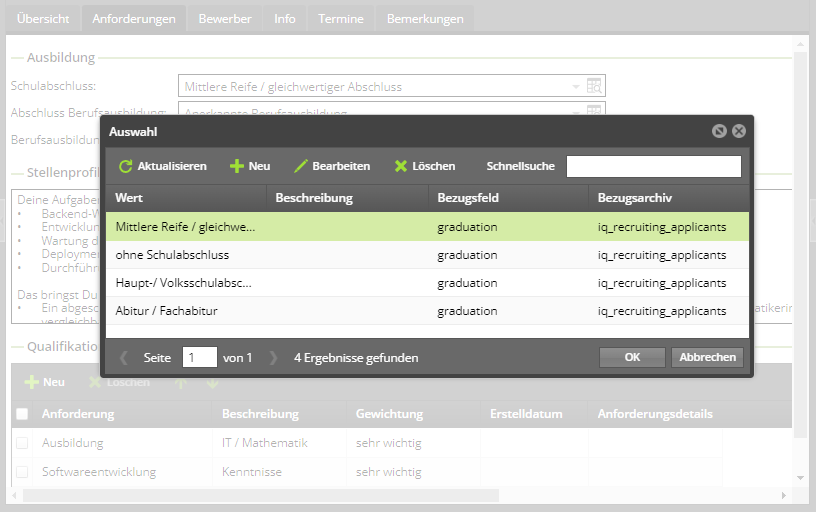Click the Gewichtung column header
This screenshot has height=512, width=816.
coord(413,414)
